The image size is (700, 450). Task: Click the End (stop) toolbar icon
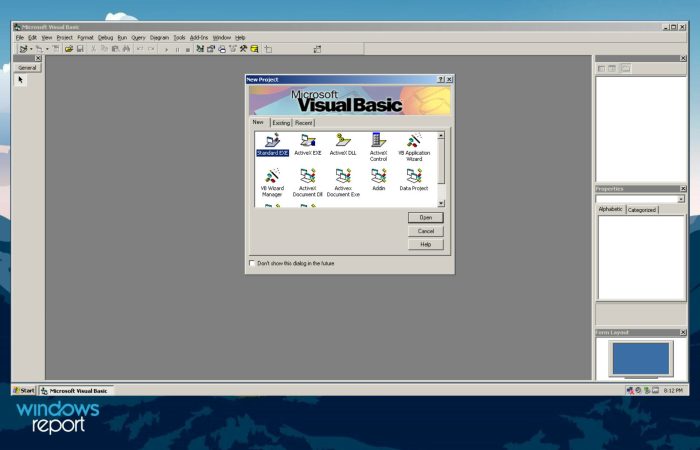point(188,49)
